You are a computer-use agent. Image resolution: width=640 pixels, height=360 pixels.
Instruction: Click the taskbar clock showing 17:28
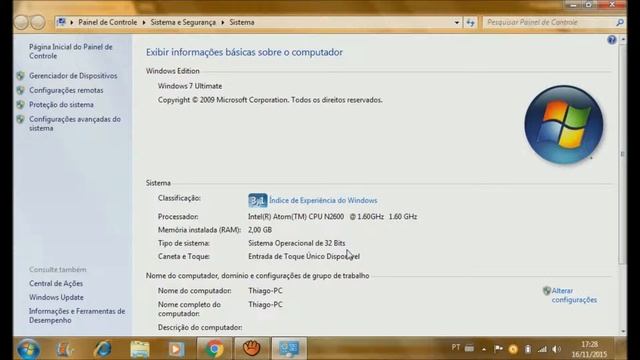(x=589, y=349)
